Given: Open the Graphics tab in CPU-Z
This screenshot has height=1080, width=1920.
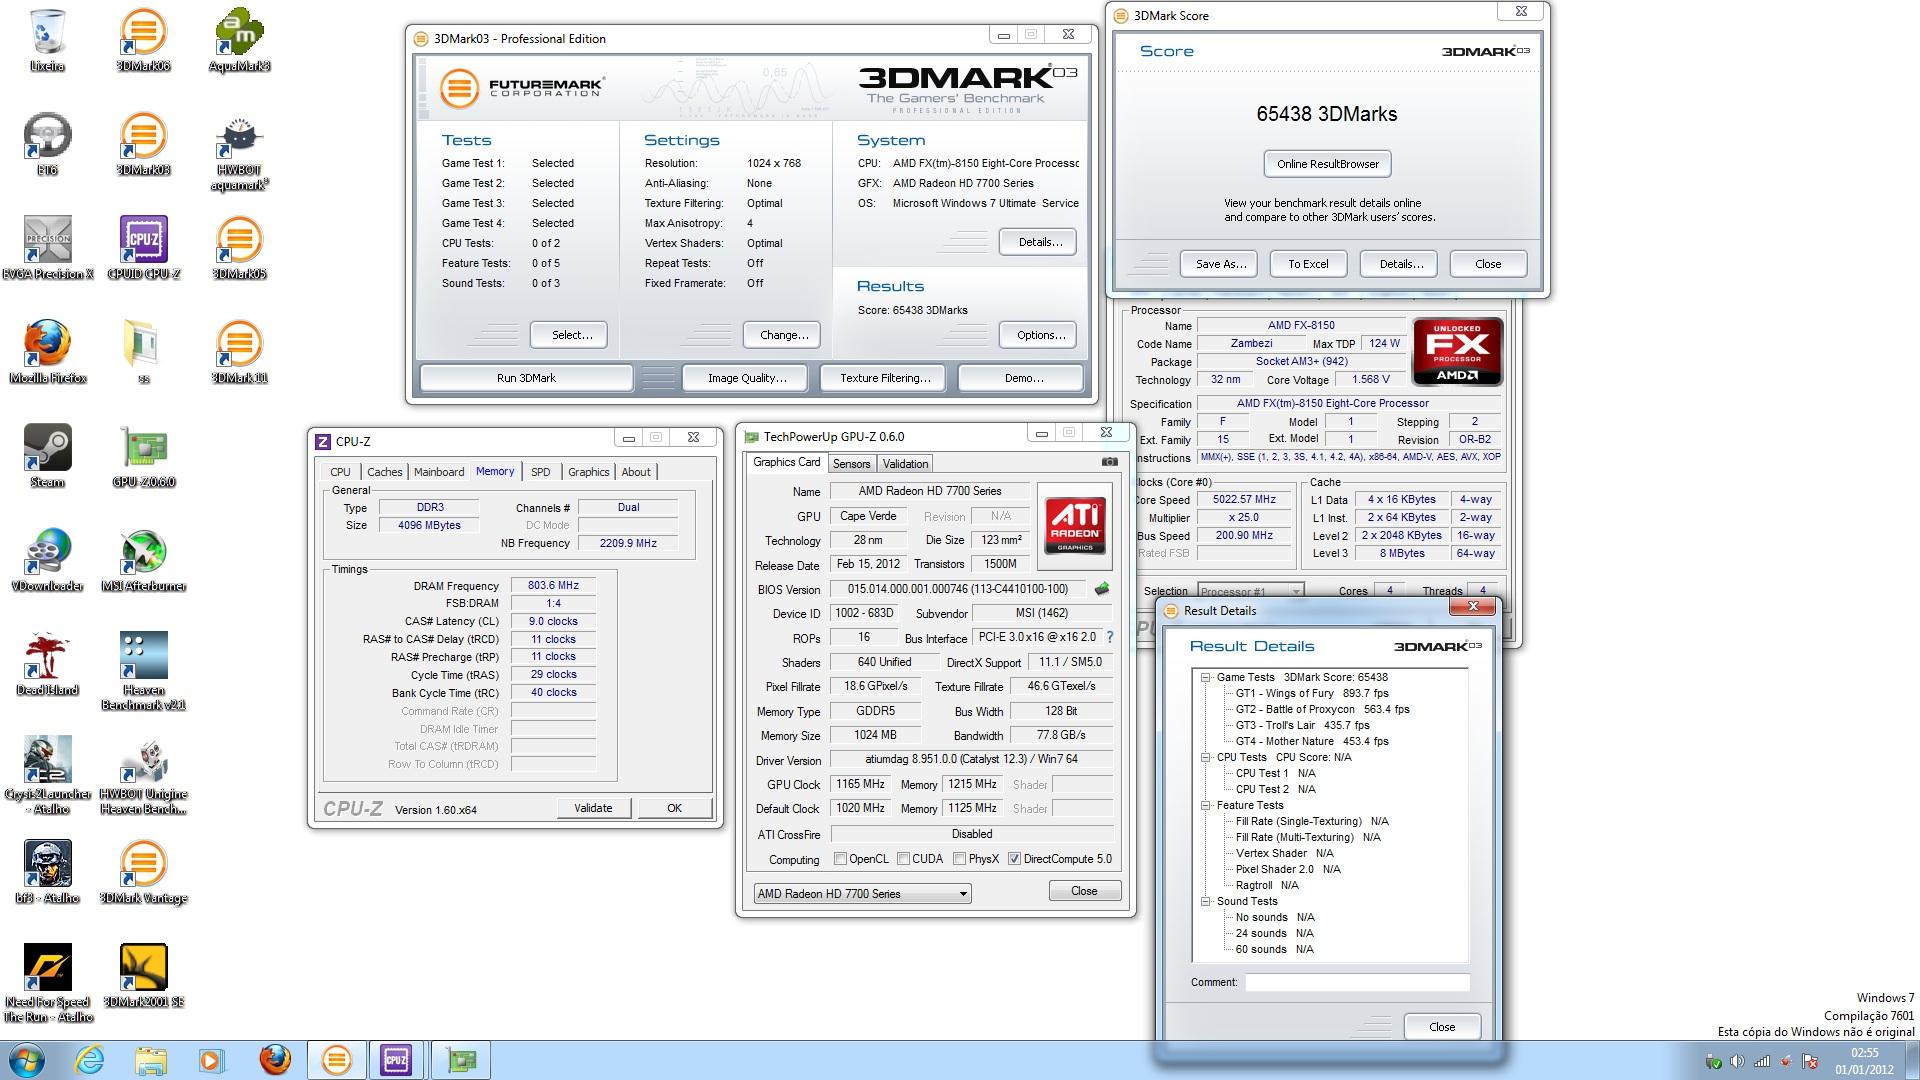Looking at the screenshot, I should pos(588,472).
